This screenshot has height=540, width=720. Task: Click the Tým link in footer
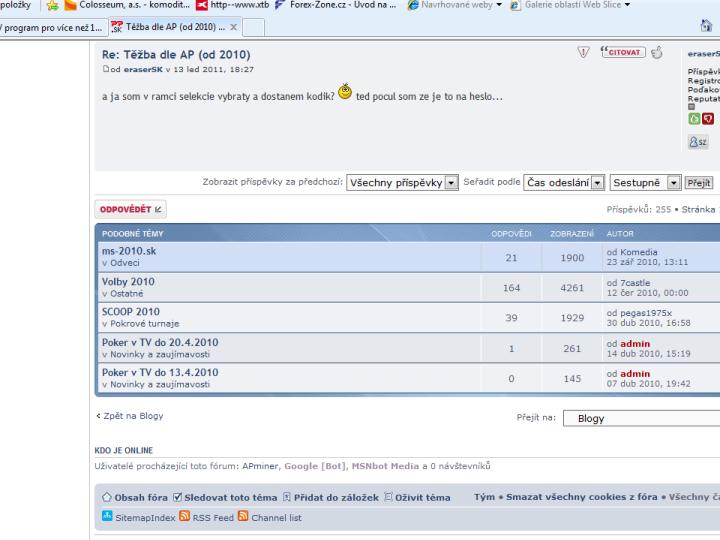[x=484, y=497]
